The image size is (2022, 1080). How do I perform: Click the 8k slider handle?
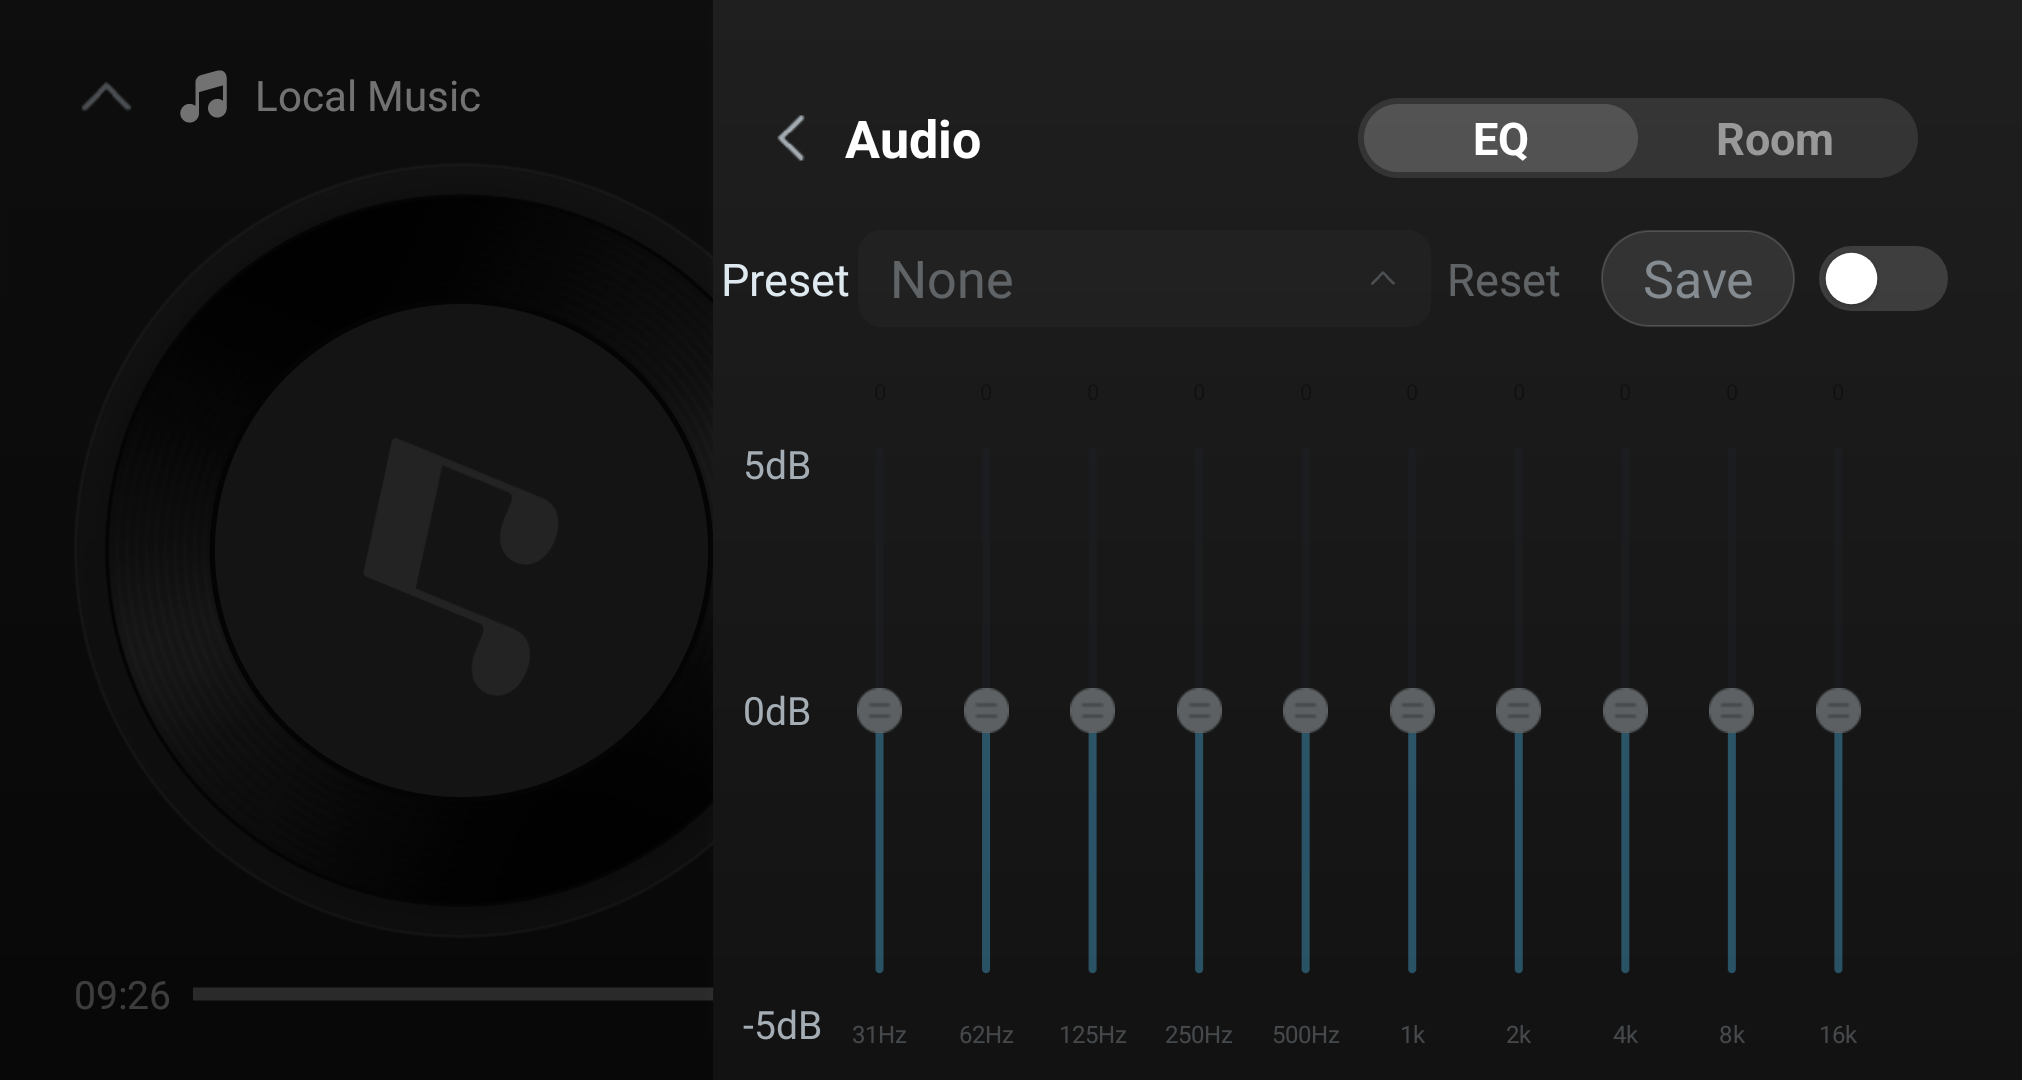(x=1732, y=710)
